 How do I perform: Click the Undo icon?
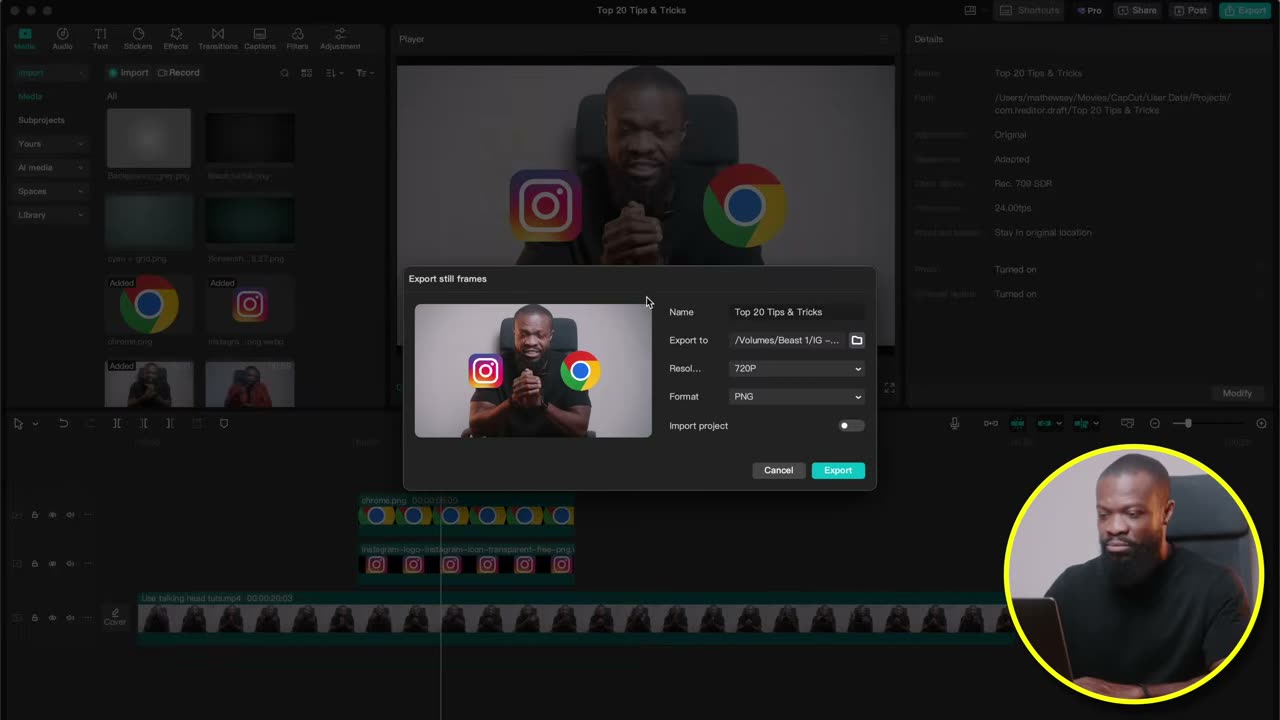point(63,424)
